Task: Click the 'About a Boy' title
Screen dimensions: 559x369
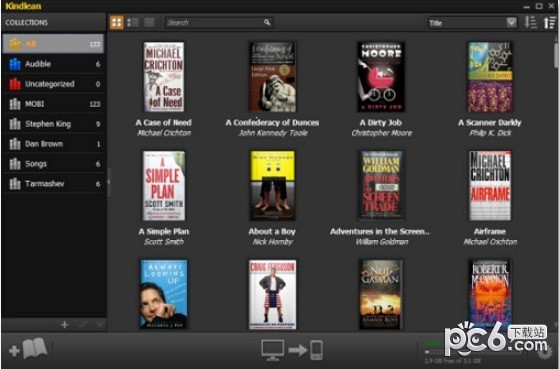Action: tap(272, 231)
